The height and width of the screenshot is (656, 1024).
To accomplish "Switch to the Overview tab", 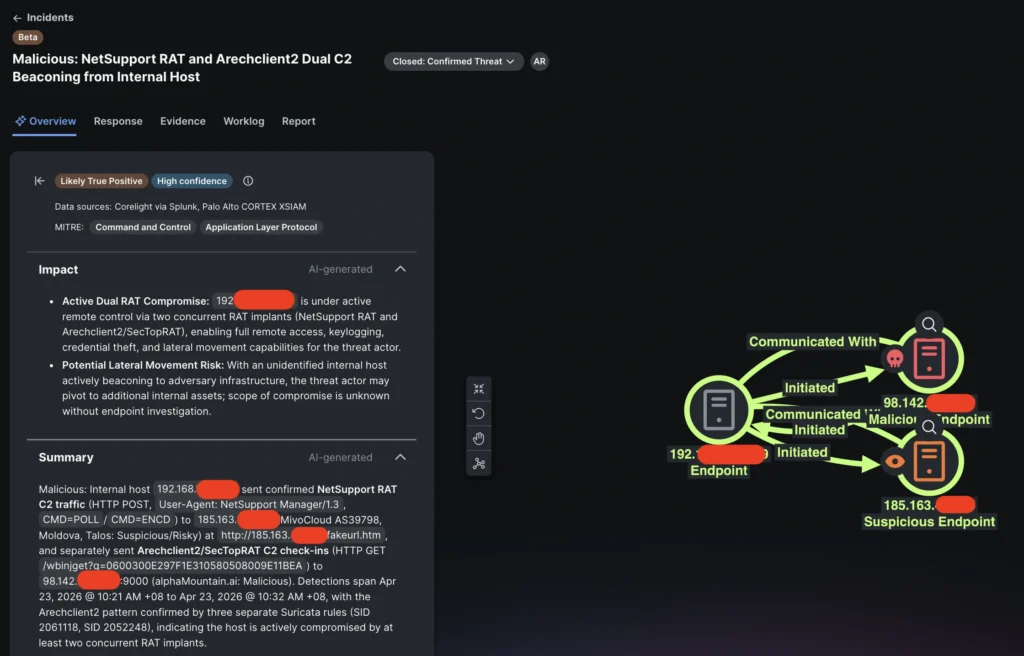I will pos(45,121).
